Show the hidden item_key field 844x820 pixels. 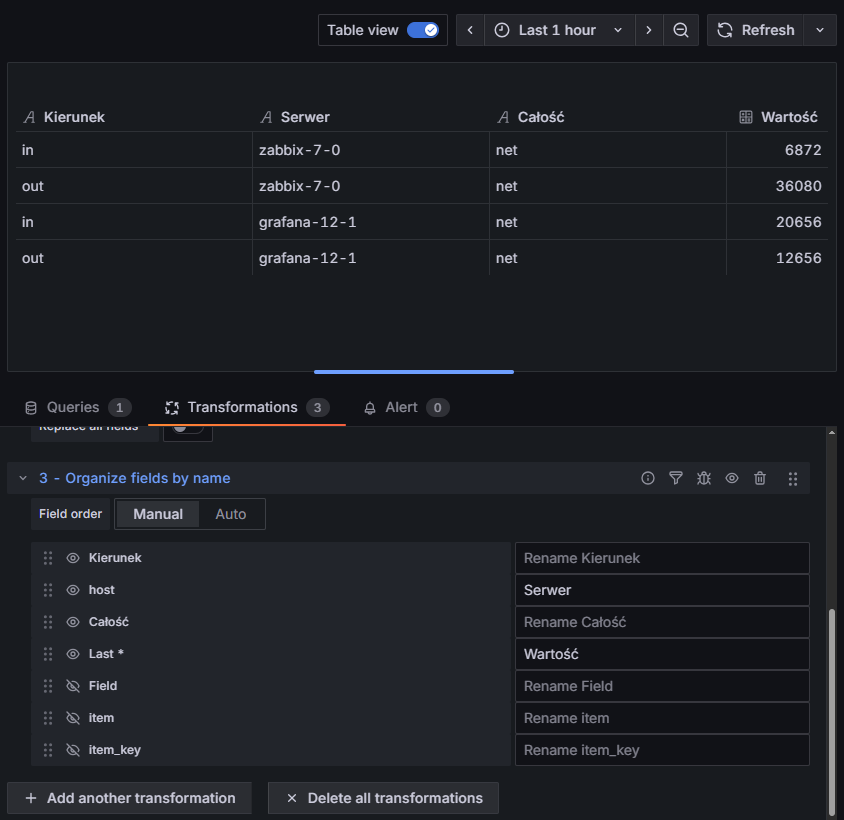[73, 750]
